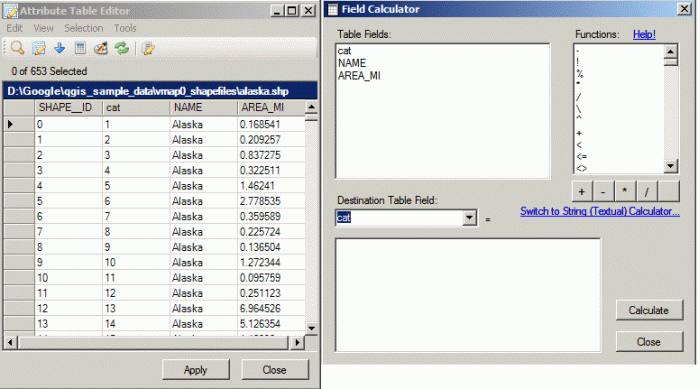Click the alaska.shp file path header

[x=160, y=91]
